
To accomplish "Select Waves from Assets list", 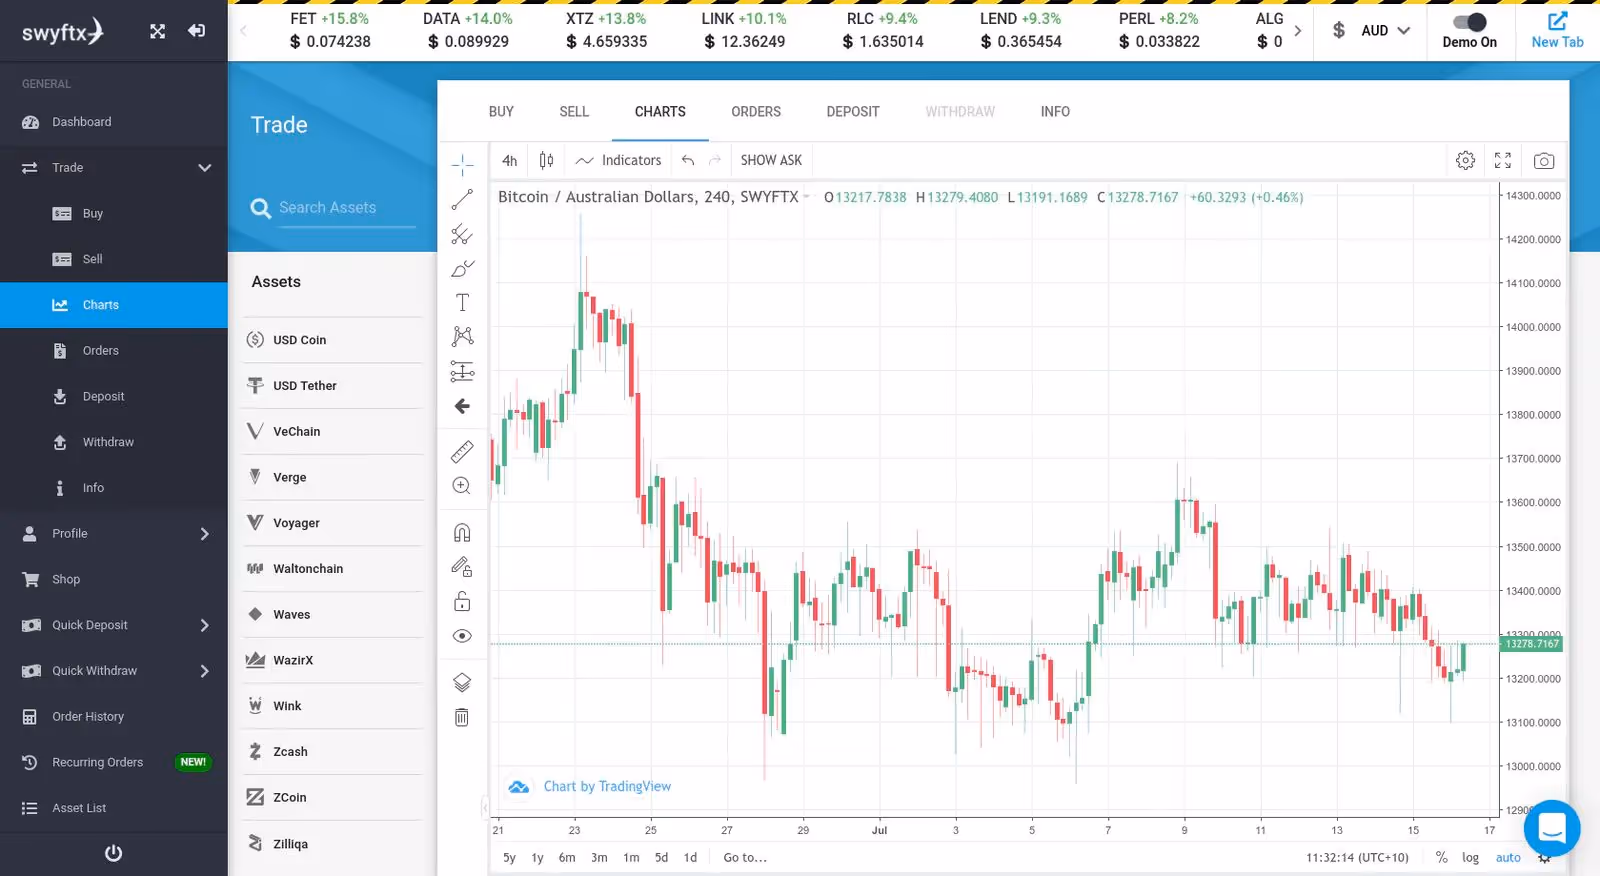I will tap(333, 615).
